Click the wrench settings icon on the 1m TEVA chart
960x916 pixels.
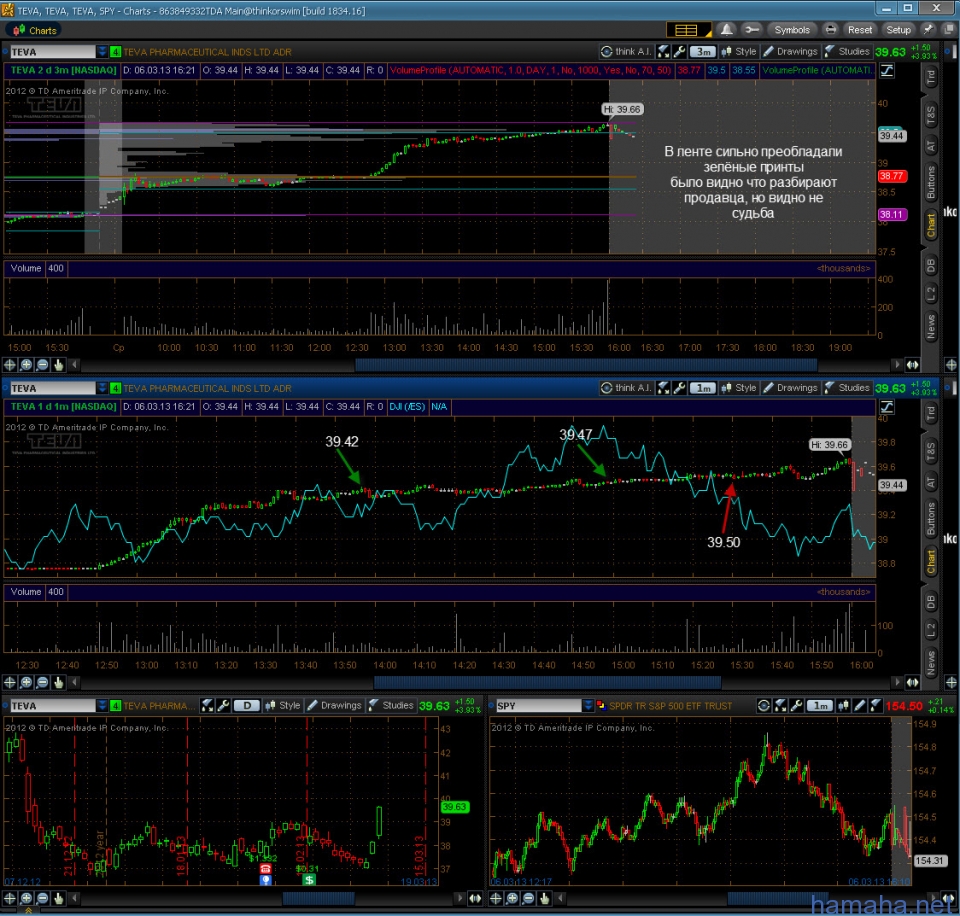(679, 388)
